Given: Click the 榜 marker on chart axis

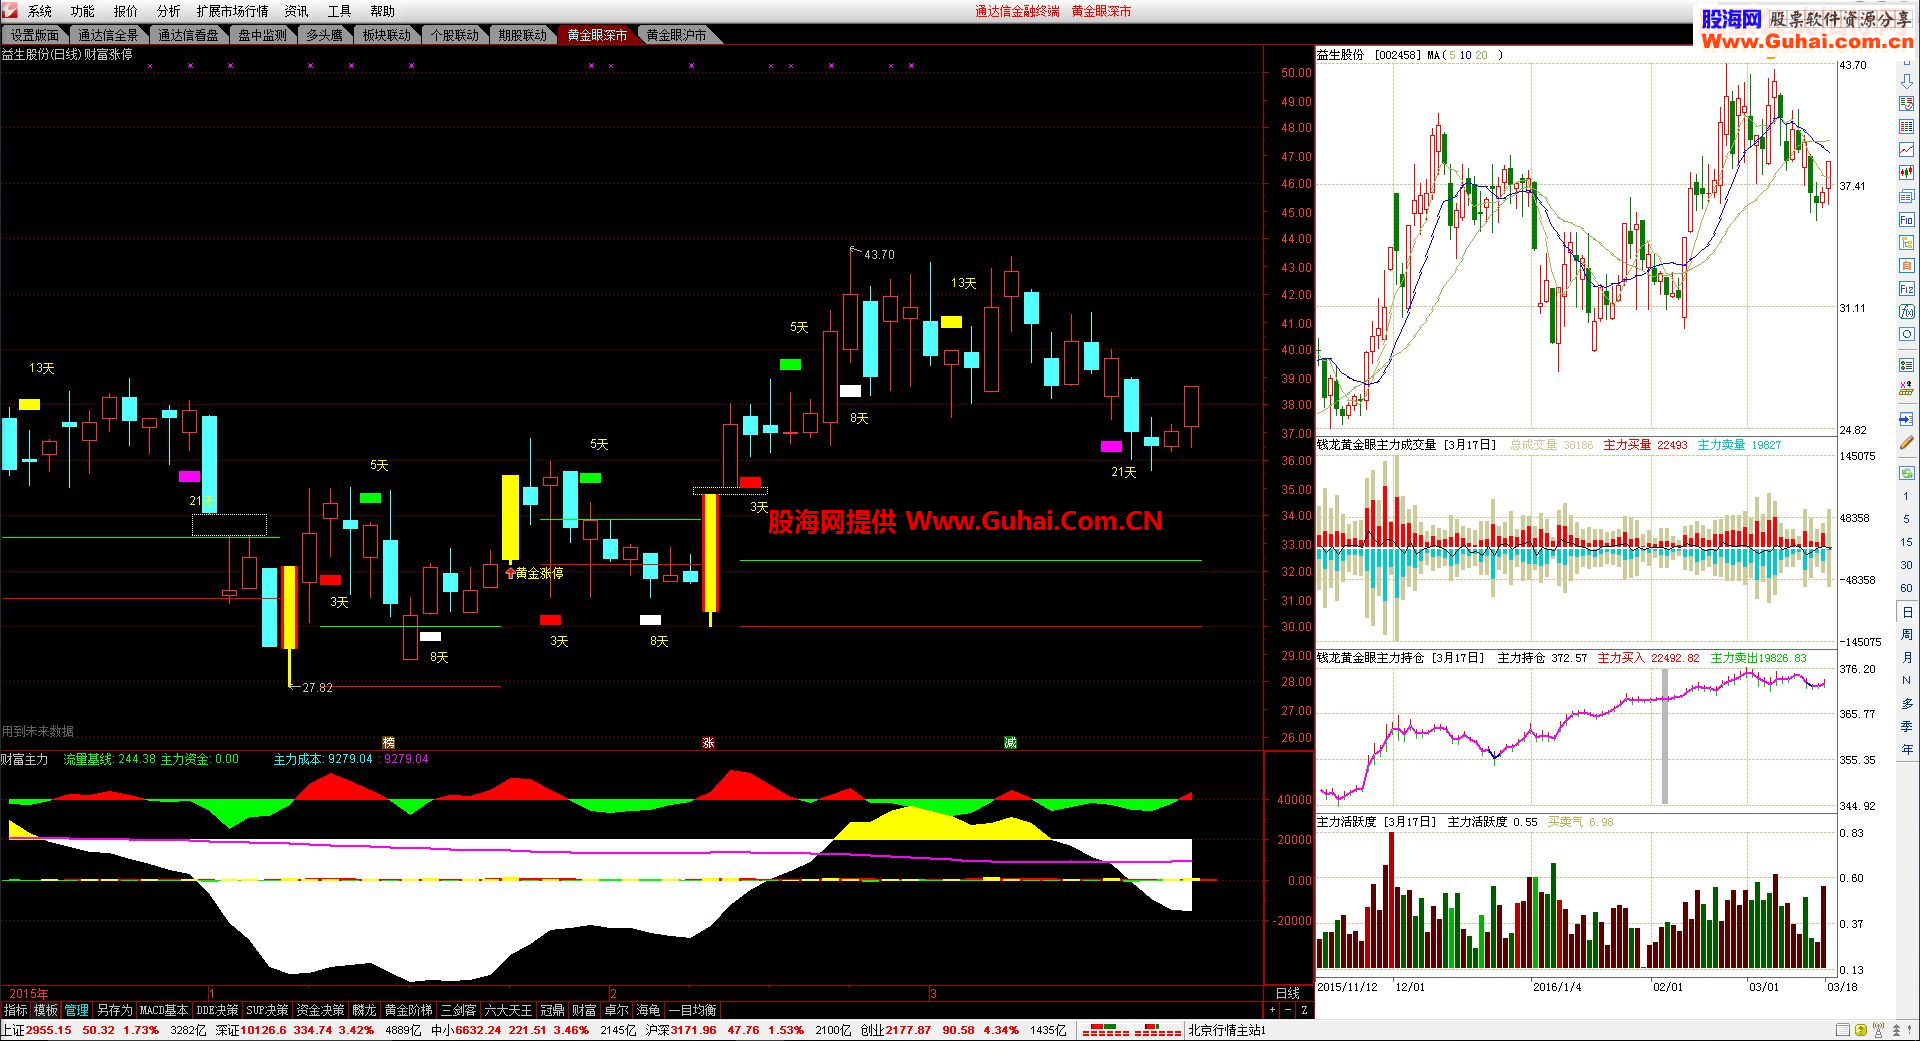Looking at the screenshot, I should (x=389, y=742).
